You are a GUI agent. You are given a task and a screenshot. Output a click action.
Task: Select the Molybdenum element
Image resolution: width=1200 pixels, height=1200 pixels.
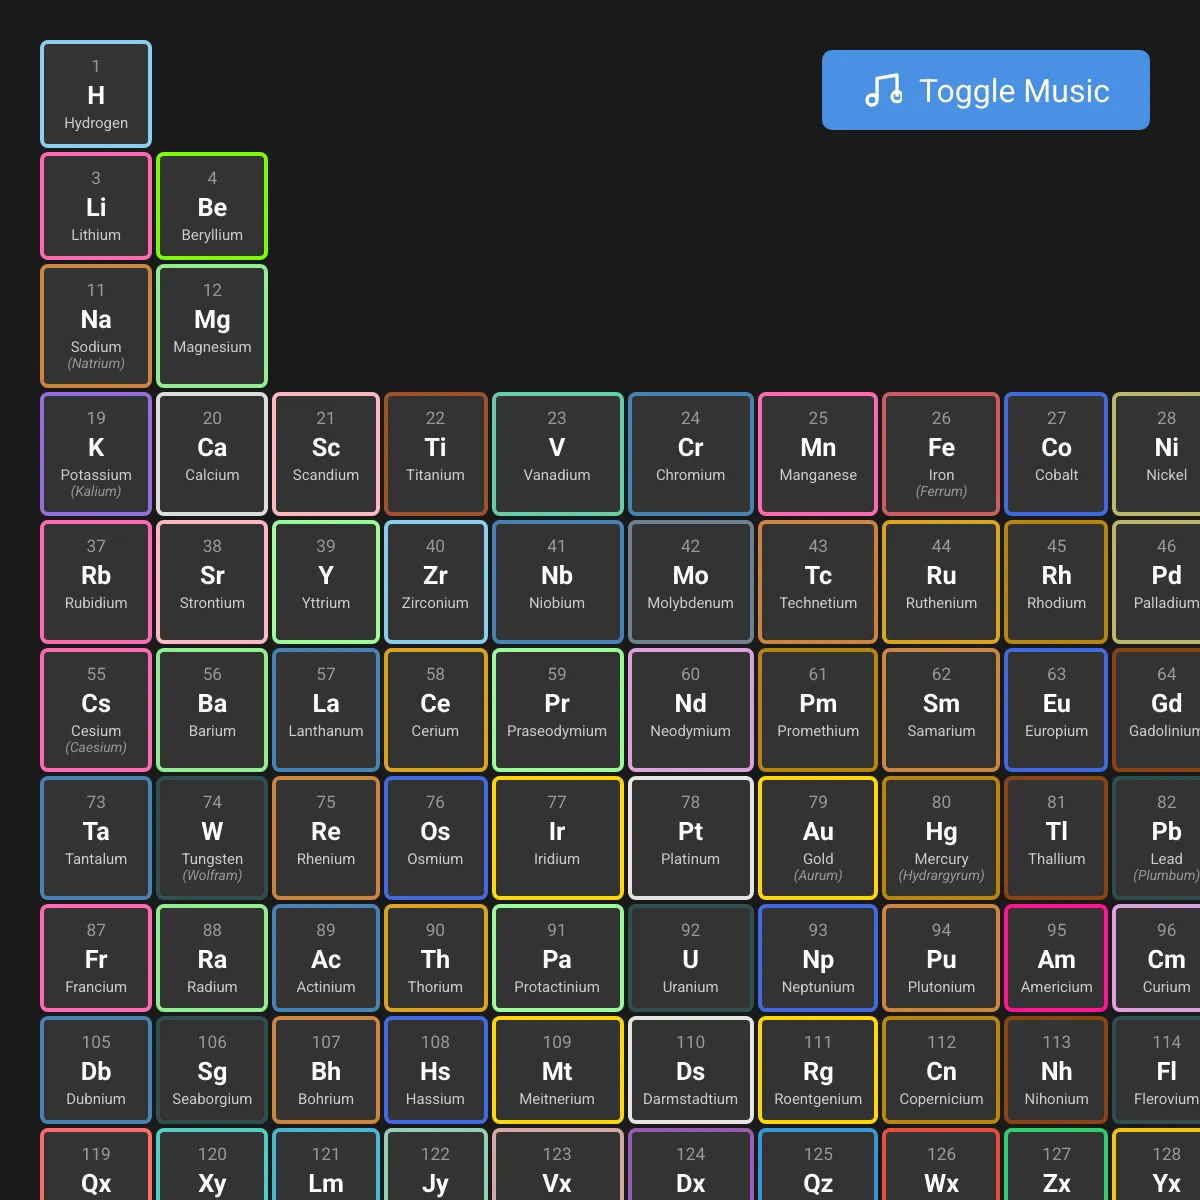coord(690,582)
